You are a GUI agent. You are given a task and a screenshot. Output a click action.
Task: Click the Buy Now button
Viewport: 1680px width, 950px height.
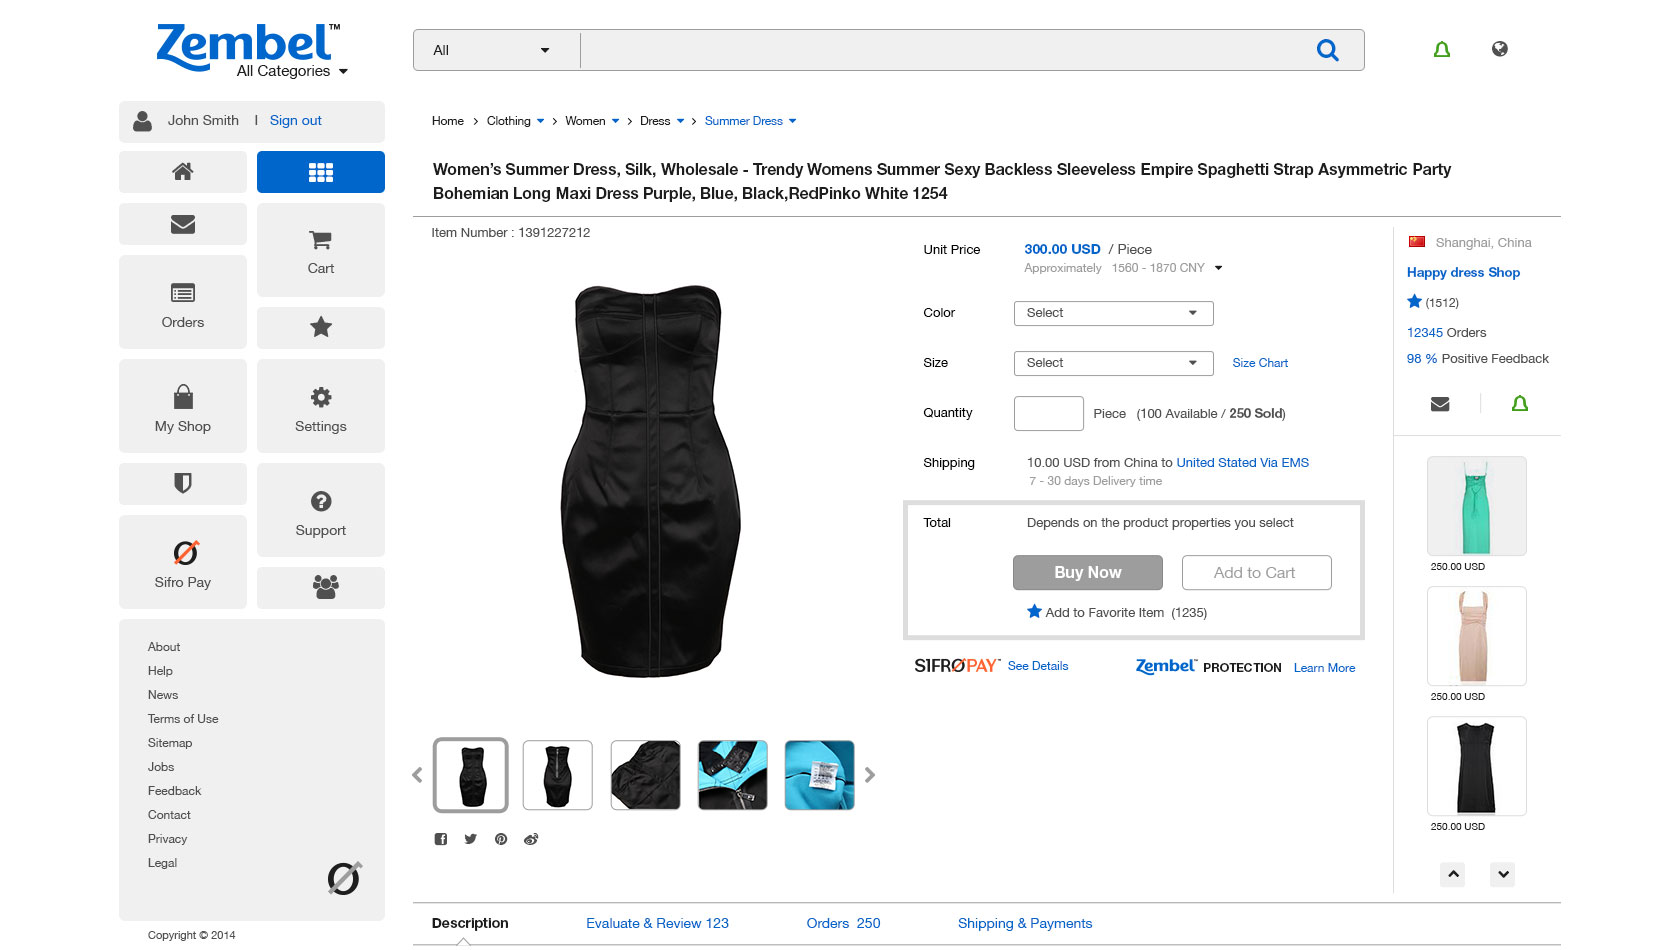tap(1087, 572)
